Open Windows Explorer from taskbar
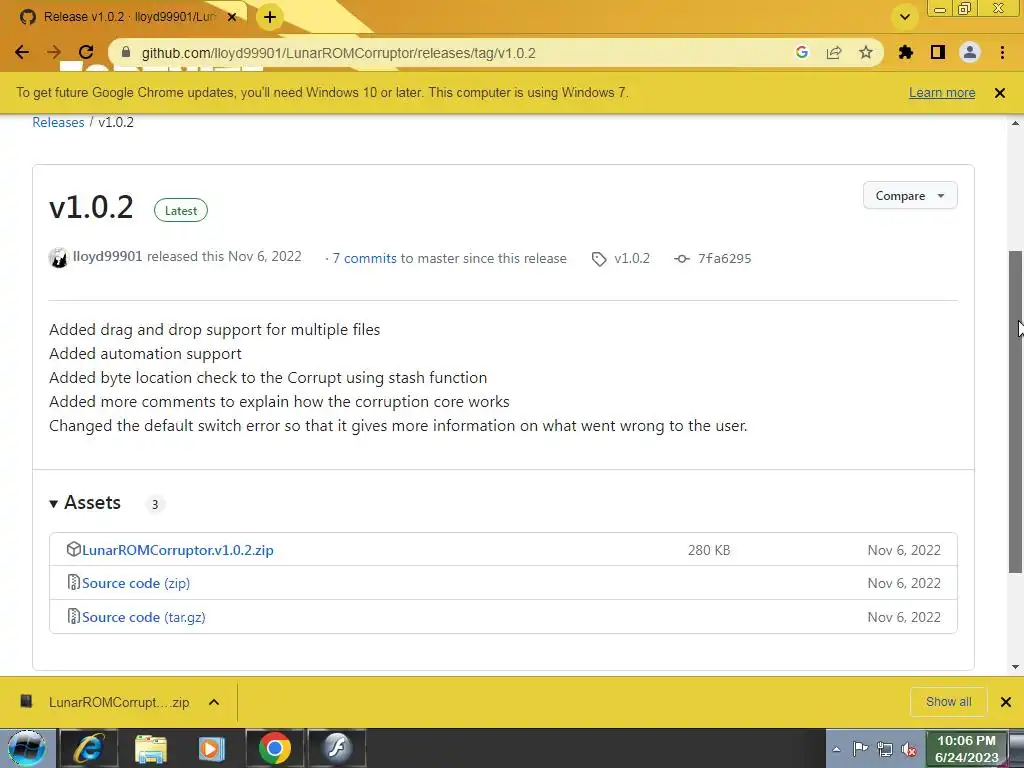Screen dimensions: 1024x768 point(151,748)
